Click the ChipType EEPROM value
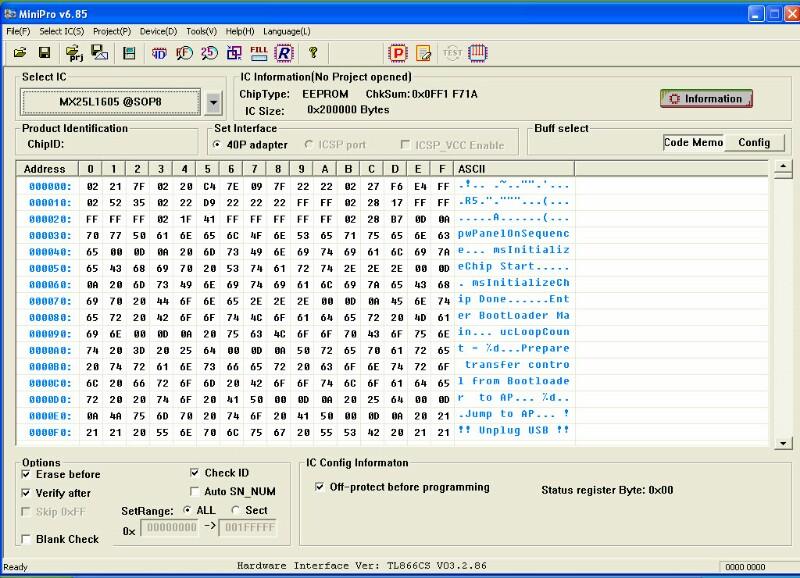 point(325,94)
